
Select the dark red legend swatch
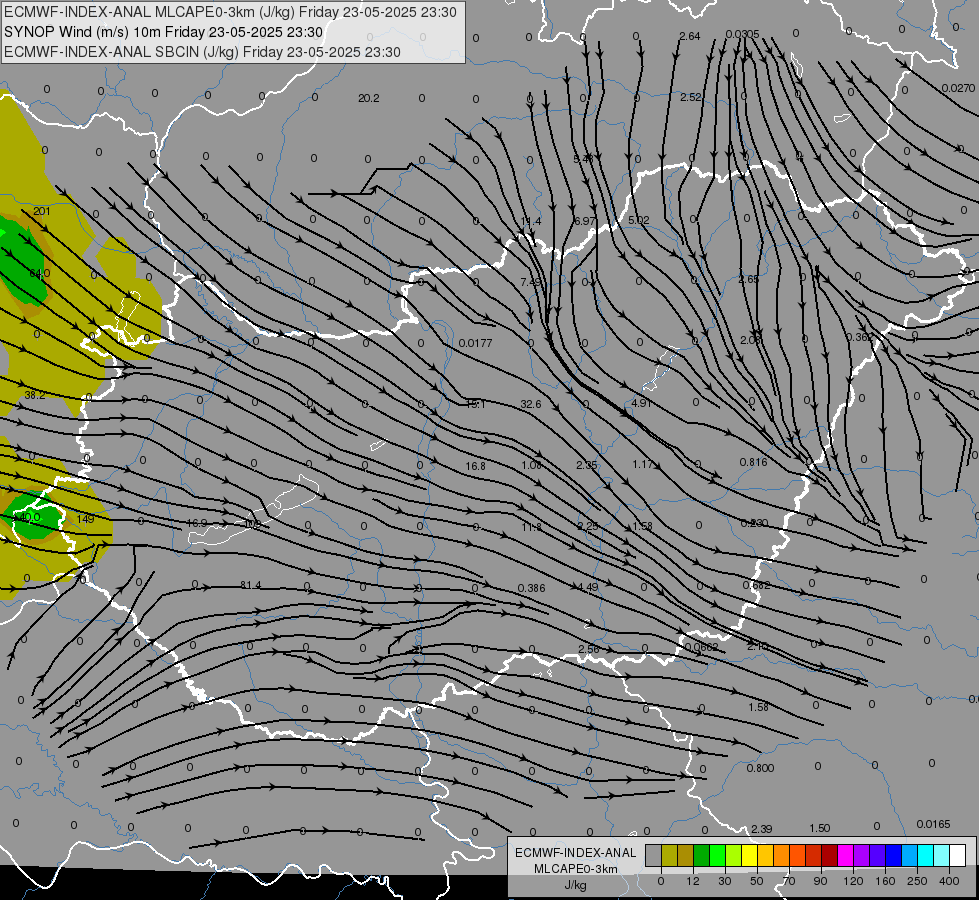tap(829, 856)
